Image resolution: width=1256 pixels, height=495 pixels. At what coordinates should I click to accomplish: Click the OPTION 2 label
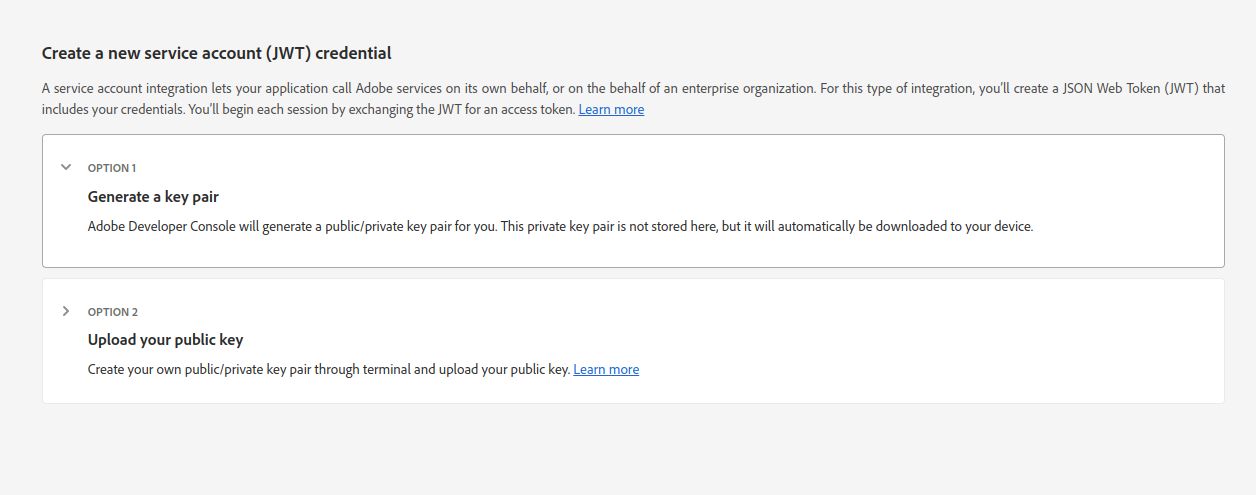pyautogui.click(x=113, y=312)
